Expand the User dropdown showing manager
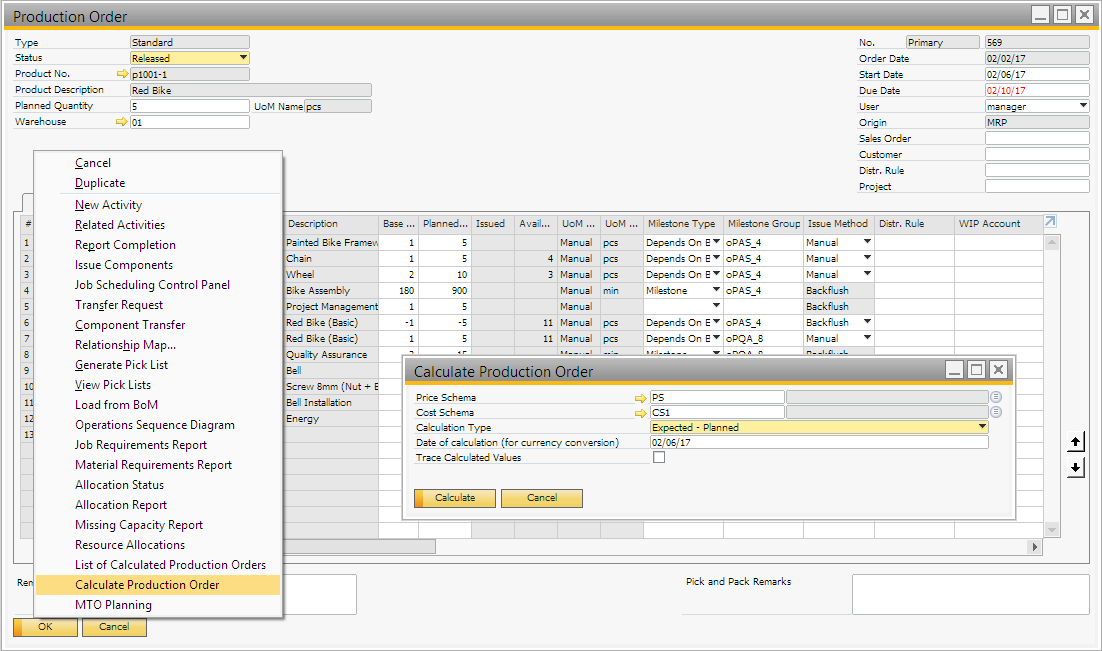The height and width of the screenshot is (651, 1102). [x=1083, y=106]
